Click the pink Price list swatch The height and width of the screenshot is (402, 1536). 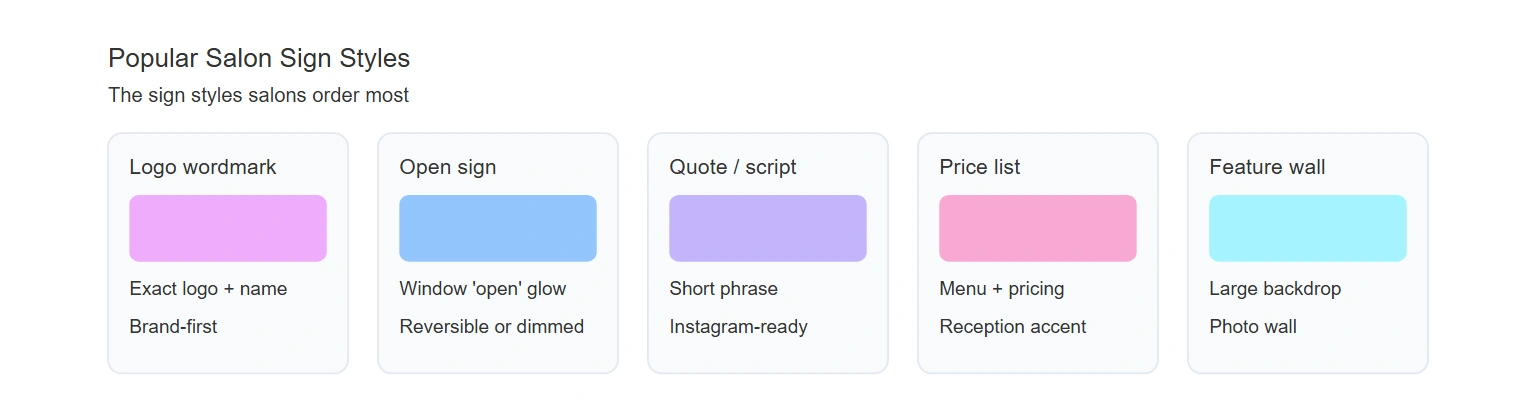point(1038,228)
